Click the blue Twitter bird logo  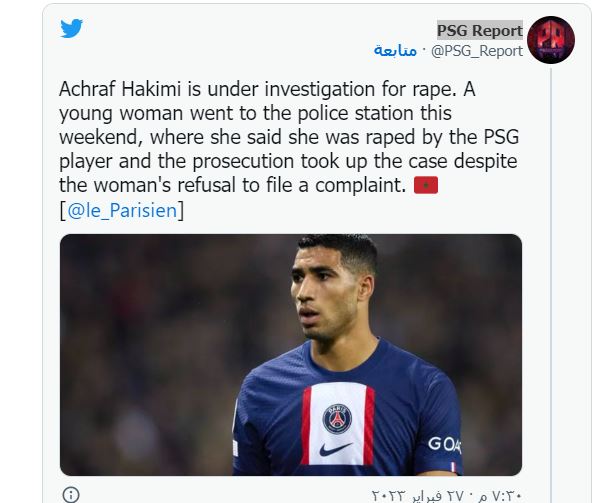[71, 28]
